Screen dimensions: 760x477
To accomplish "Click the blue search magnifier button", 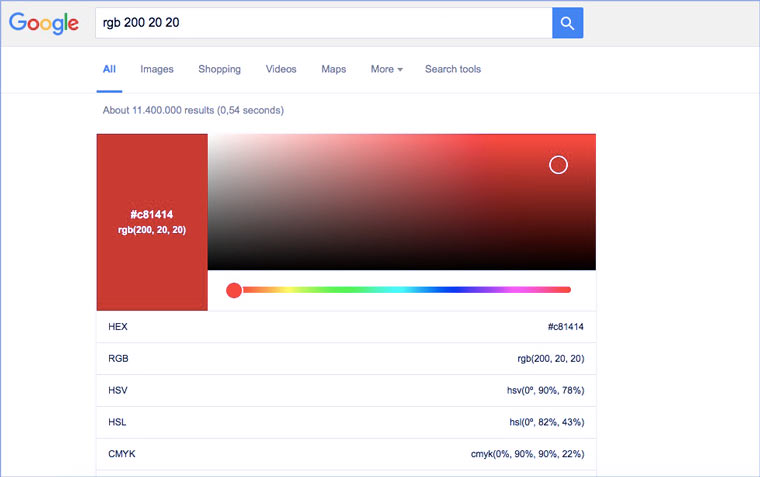I will [568, 23].
